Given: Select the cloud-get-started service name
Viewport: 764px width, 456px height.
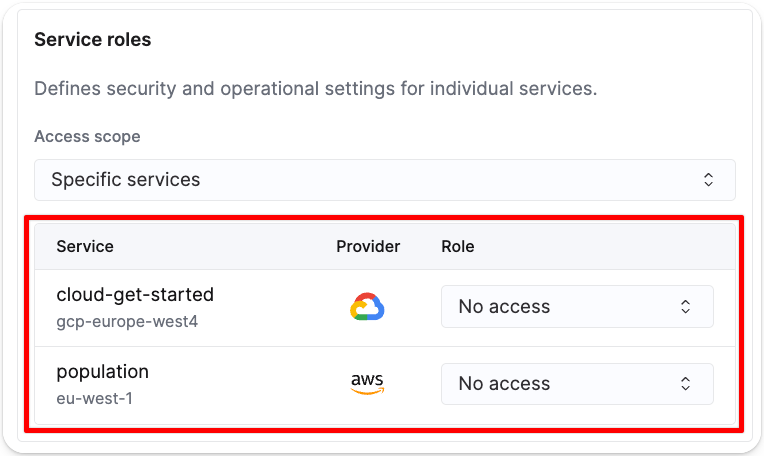Looking at the screenshot, I should click(135, 295).
